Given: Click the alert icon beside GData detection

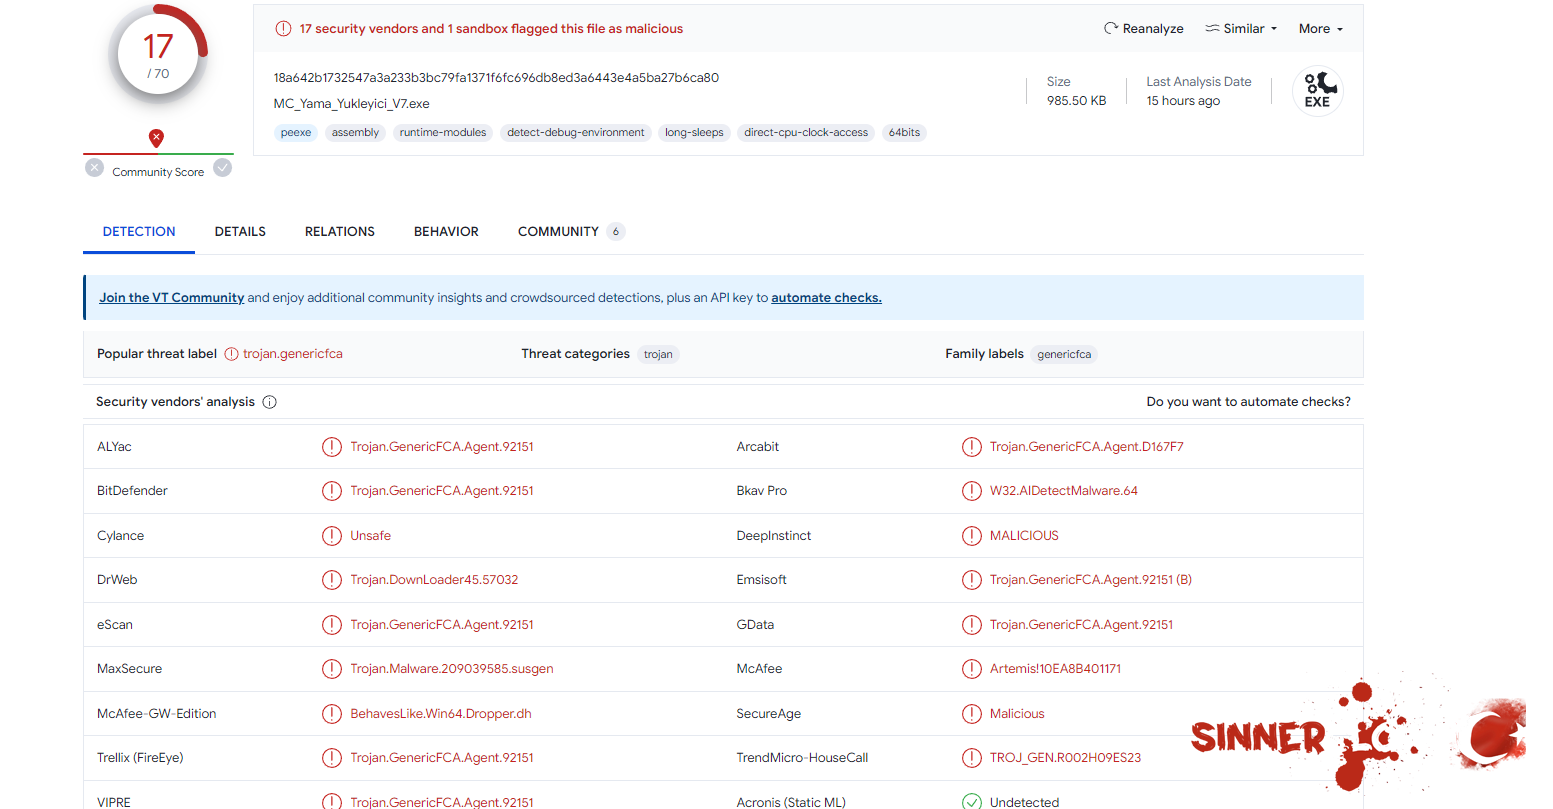Looking at the screenshot, I should click(x=972, y=625).
